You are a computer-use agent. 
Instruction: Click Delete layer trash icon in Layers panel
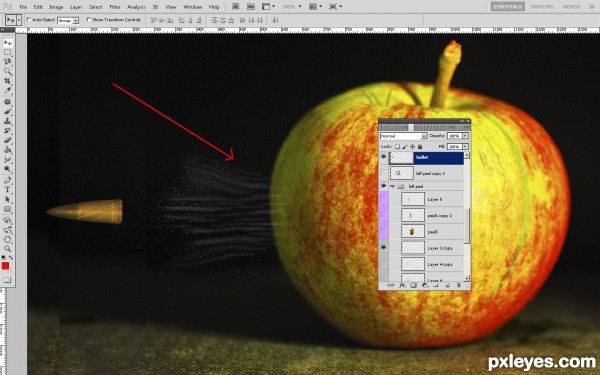pos(458,285)
